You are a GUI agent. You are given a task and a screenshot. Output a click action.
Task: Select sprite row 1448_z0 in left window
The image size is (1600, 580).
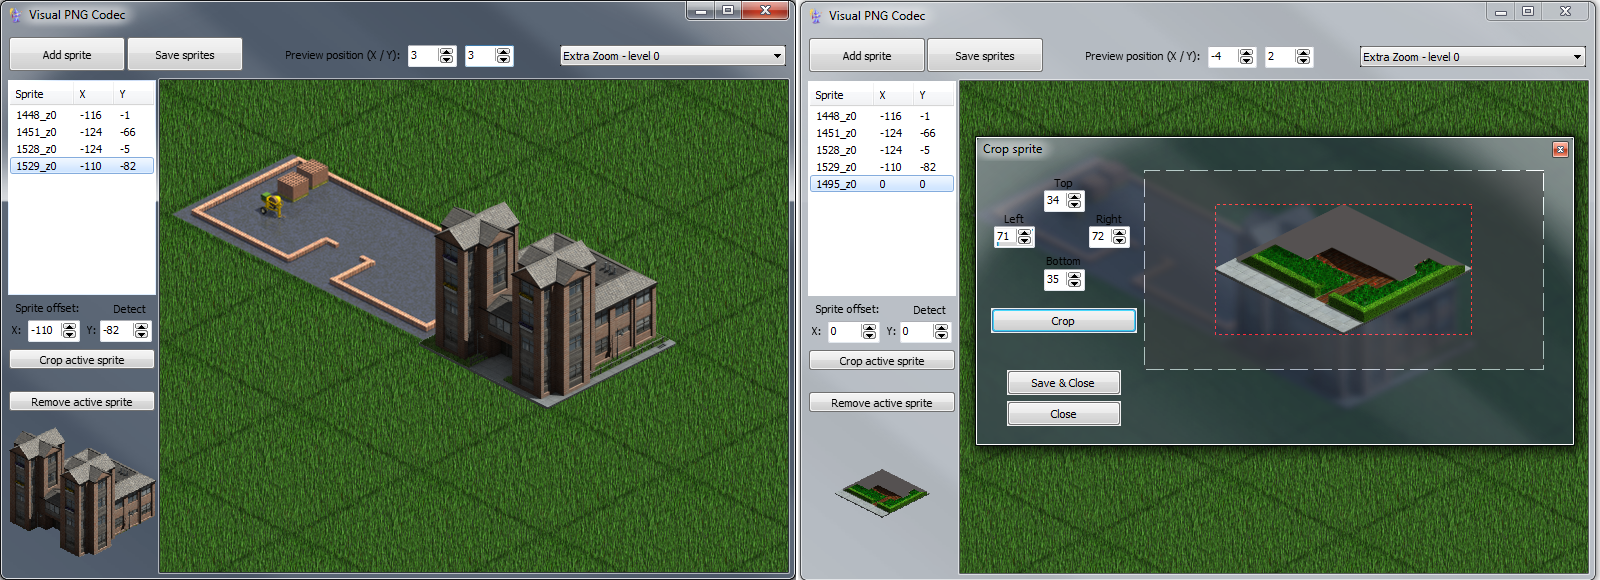82,115
